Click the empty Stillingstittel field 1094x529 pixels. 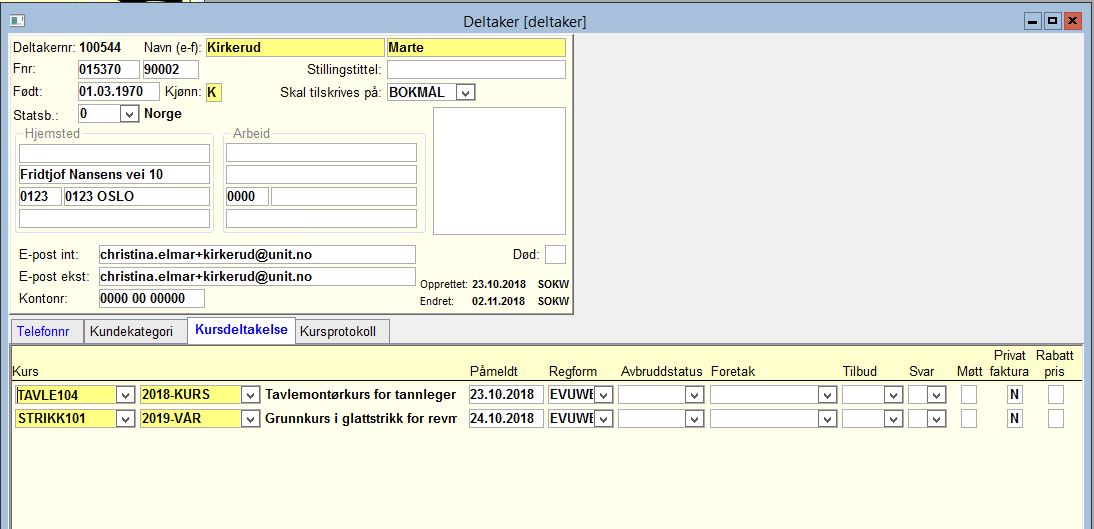click(x=477, y=70)
